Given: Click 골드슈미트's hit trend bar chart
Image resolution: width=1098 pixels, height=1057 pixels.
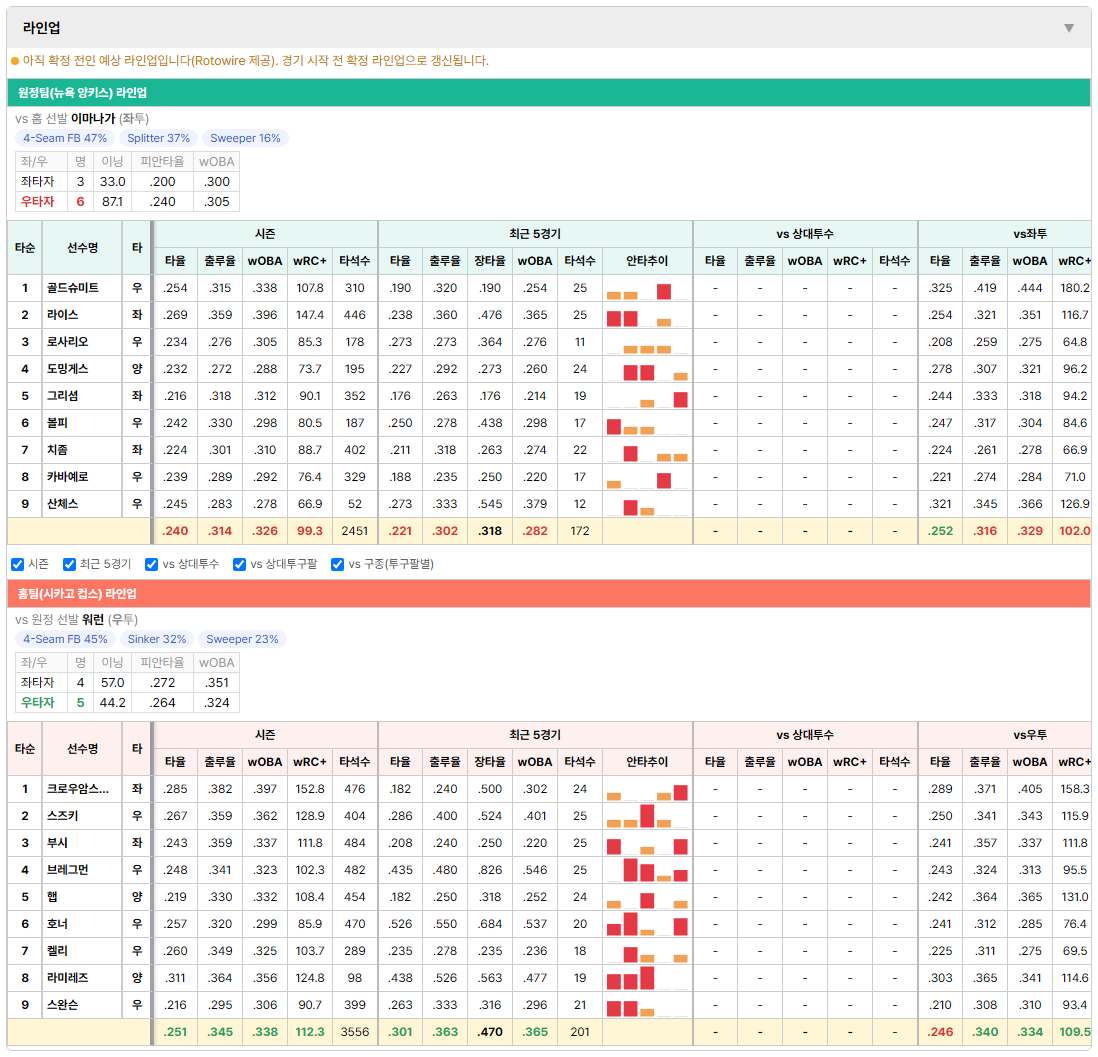Looking at the screenshot, I should (x=647, y=288).
